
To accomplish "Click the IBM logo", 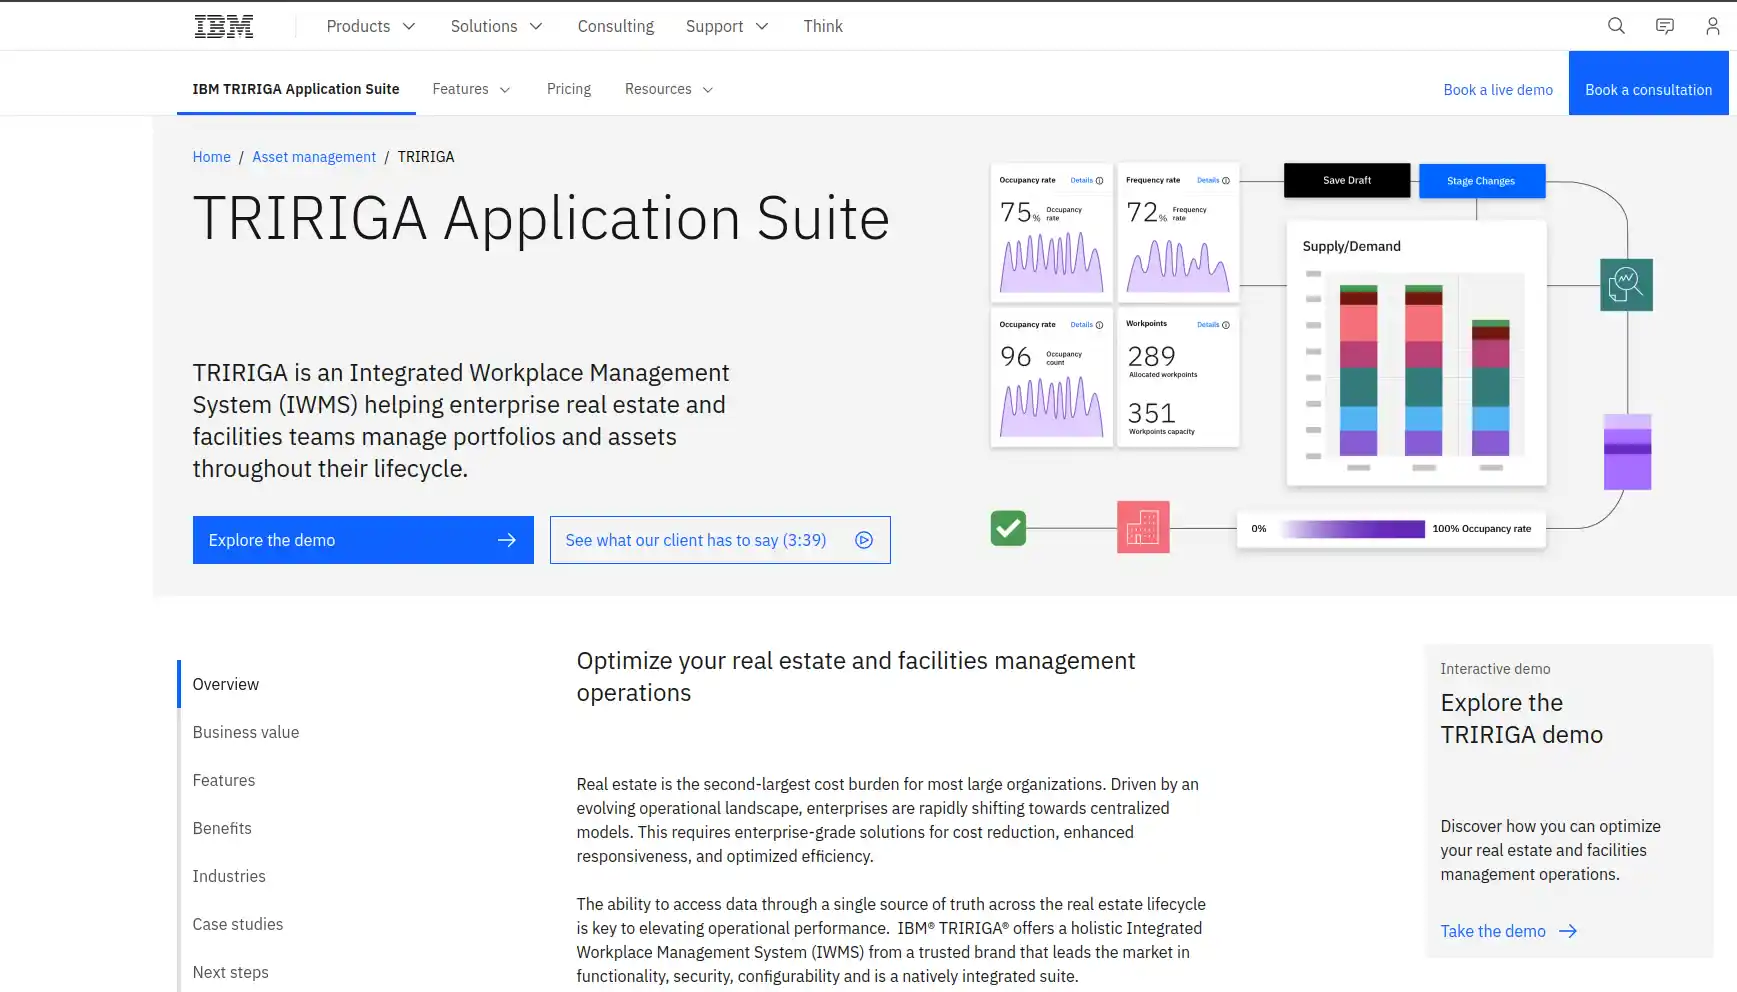I will point(223,26).
